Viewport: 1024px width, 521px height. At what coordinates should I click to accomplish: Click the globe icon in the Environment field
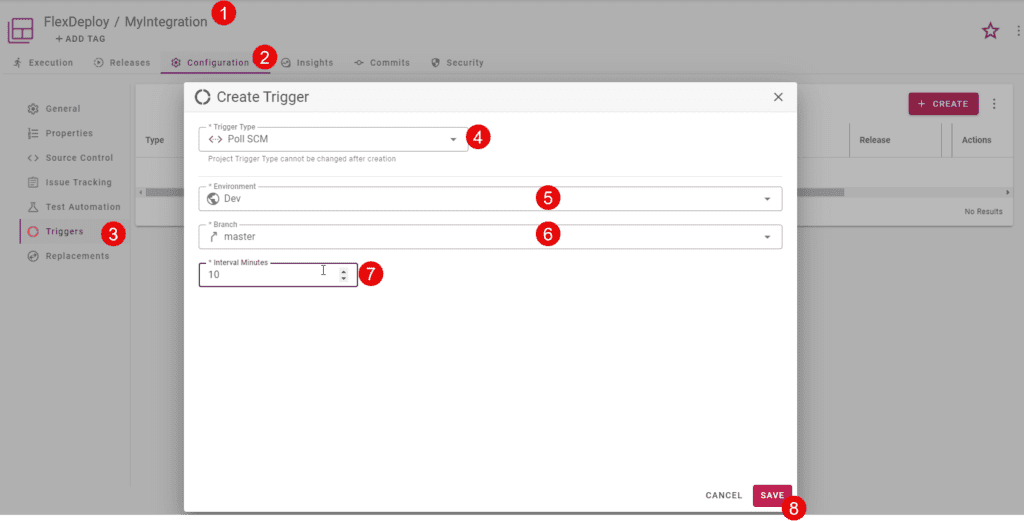coord(213,198)
